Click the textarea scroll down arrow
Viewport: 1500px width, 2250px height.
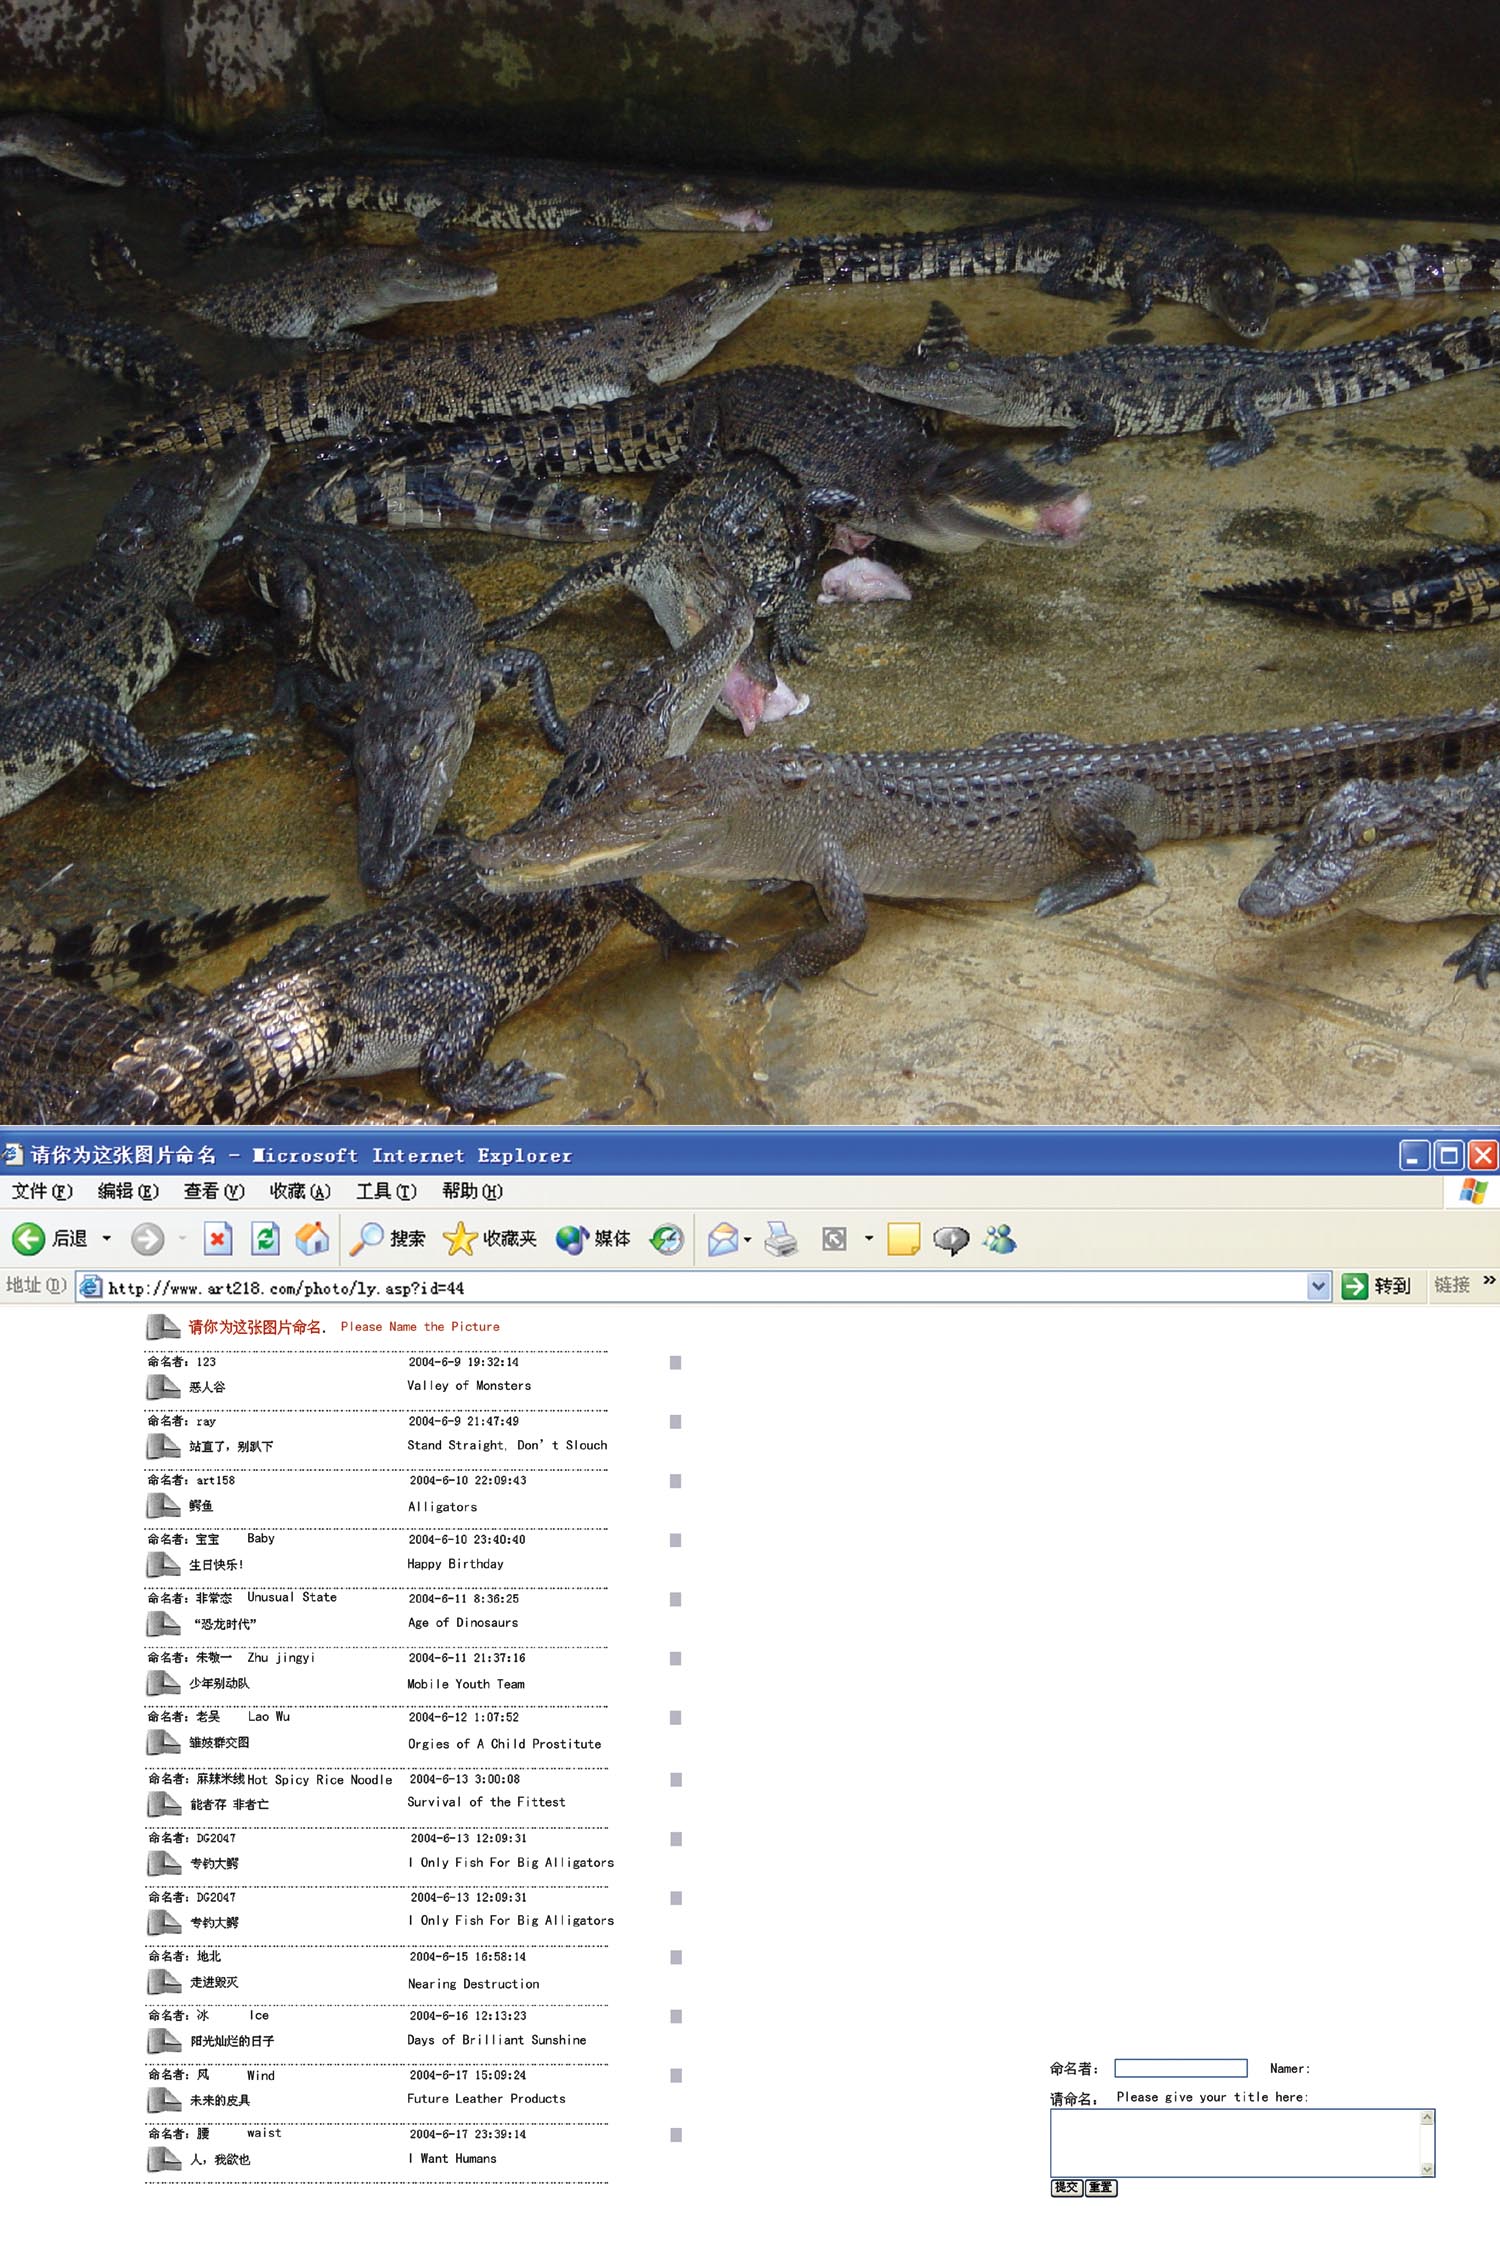coord(1427,2169)
